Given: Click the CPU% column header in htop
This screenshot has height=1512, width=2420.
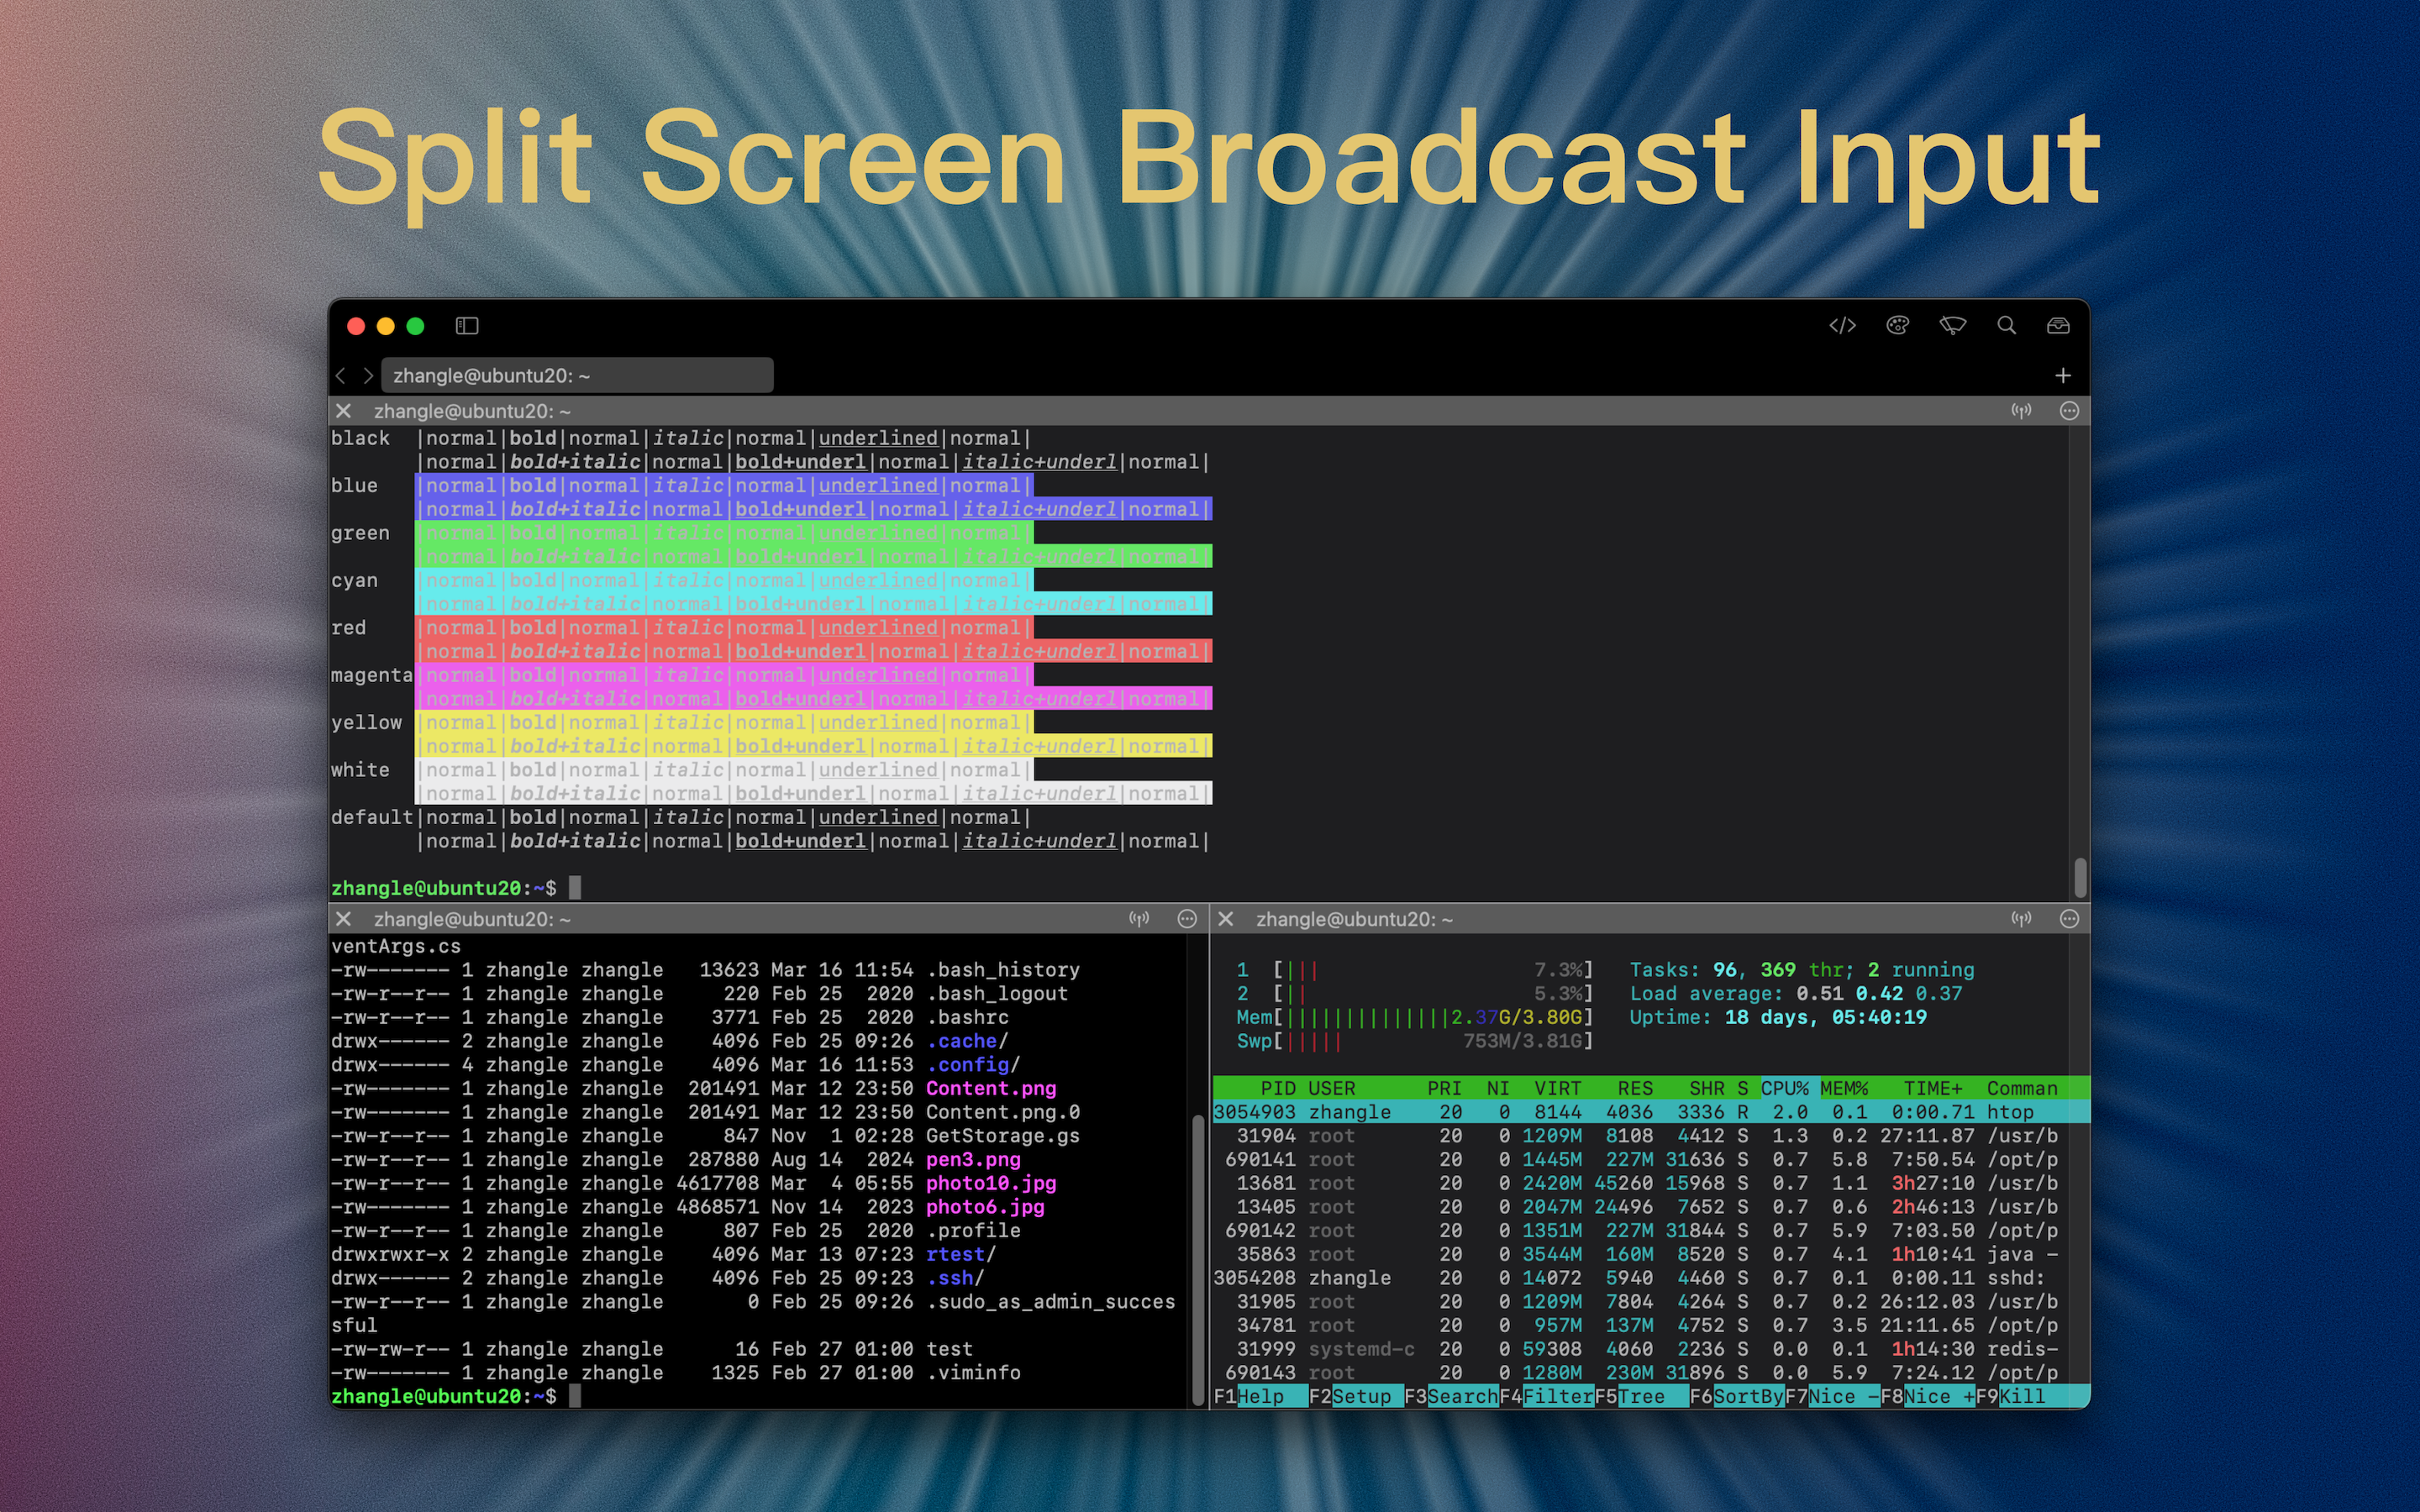Looking at the screenshot, I should [x=1784, y=1088].
